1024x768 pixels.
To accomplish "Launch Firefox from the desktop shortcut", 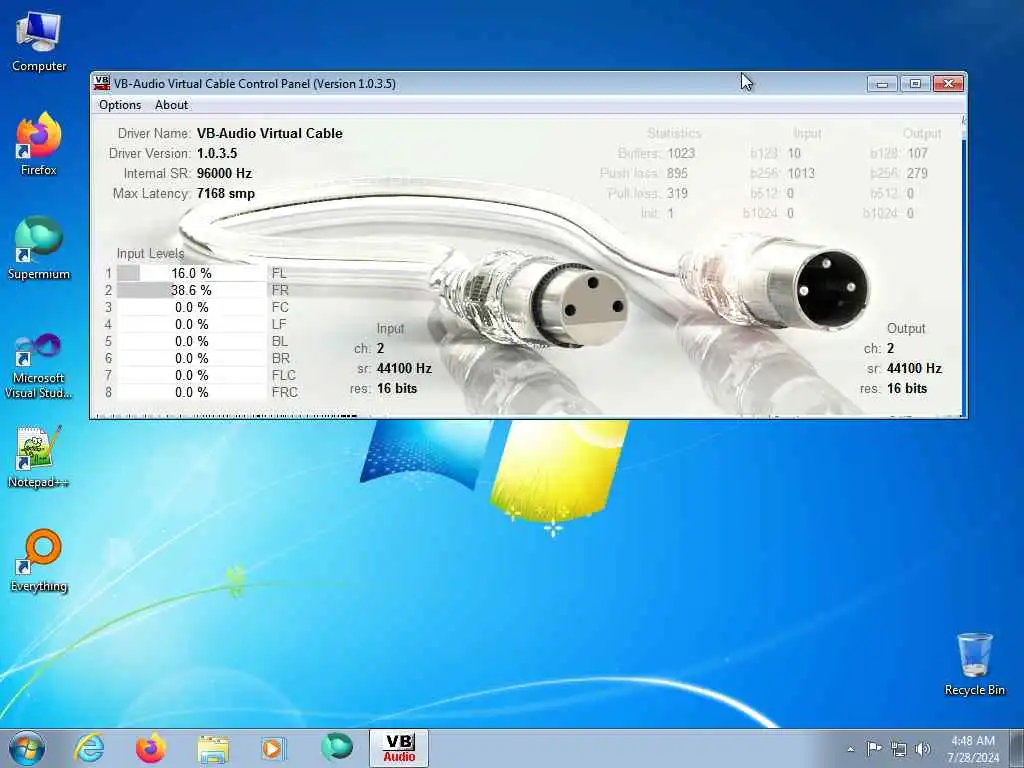I will pos(39,144).
